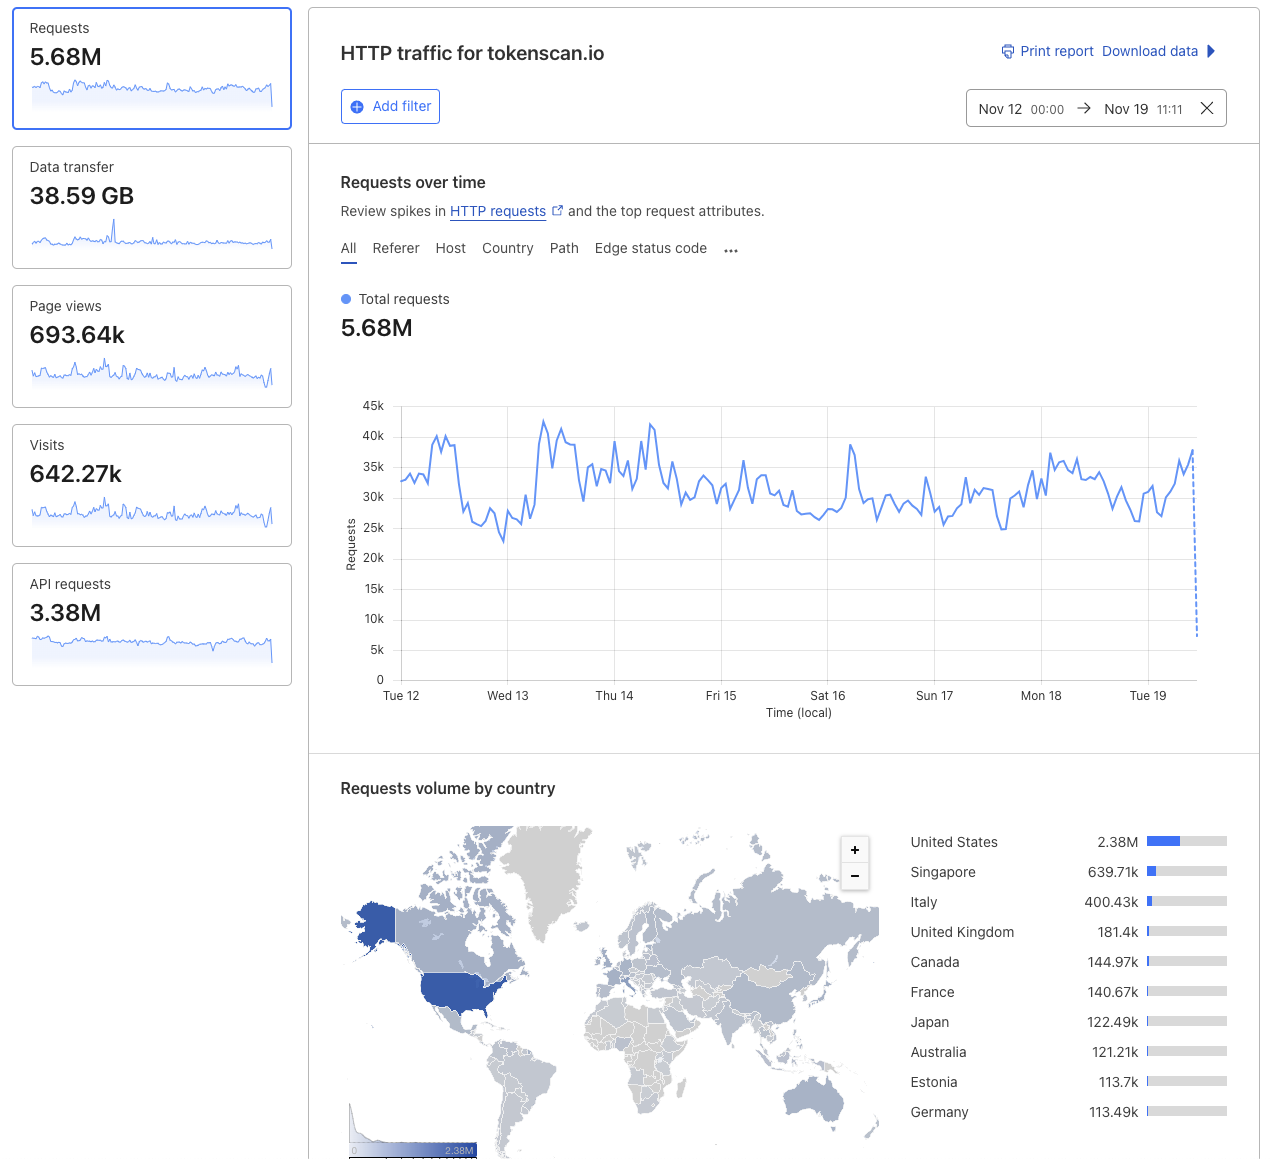Click the Requests volume by country heading
This screenshot has width=1272, height=1159.
(x=448, y=788)
